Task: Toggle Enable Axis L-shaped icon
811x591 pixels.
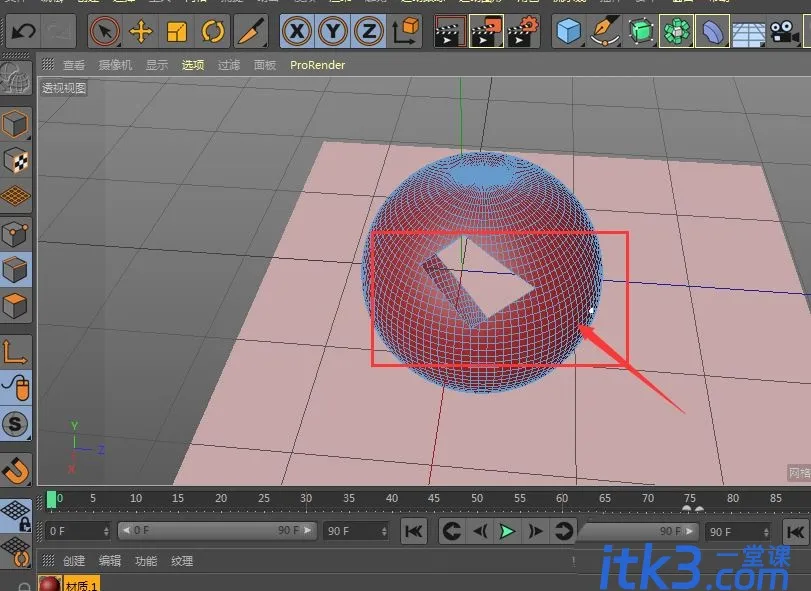Action: tap(16, 352)
